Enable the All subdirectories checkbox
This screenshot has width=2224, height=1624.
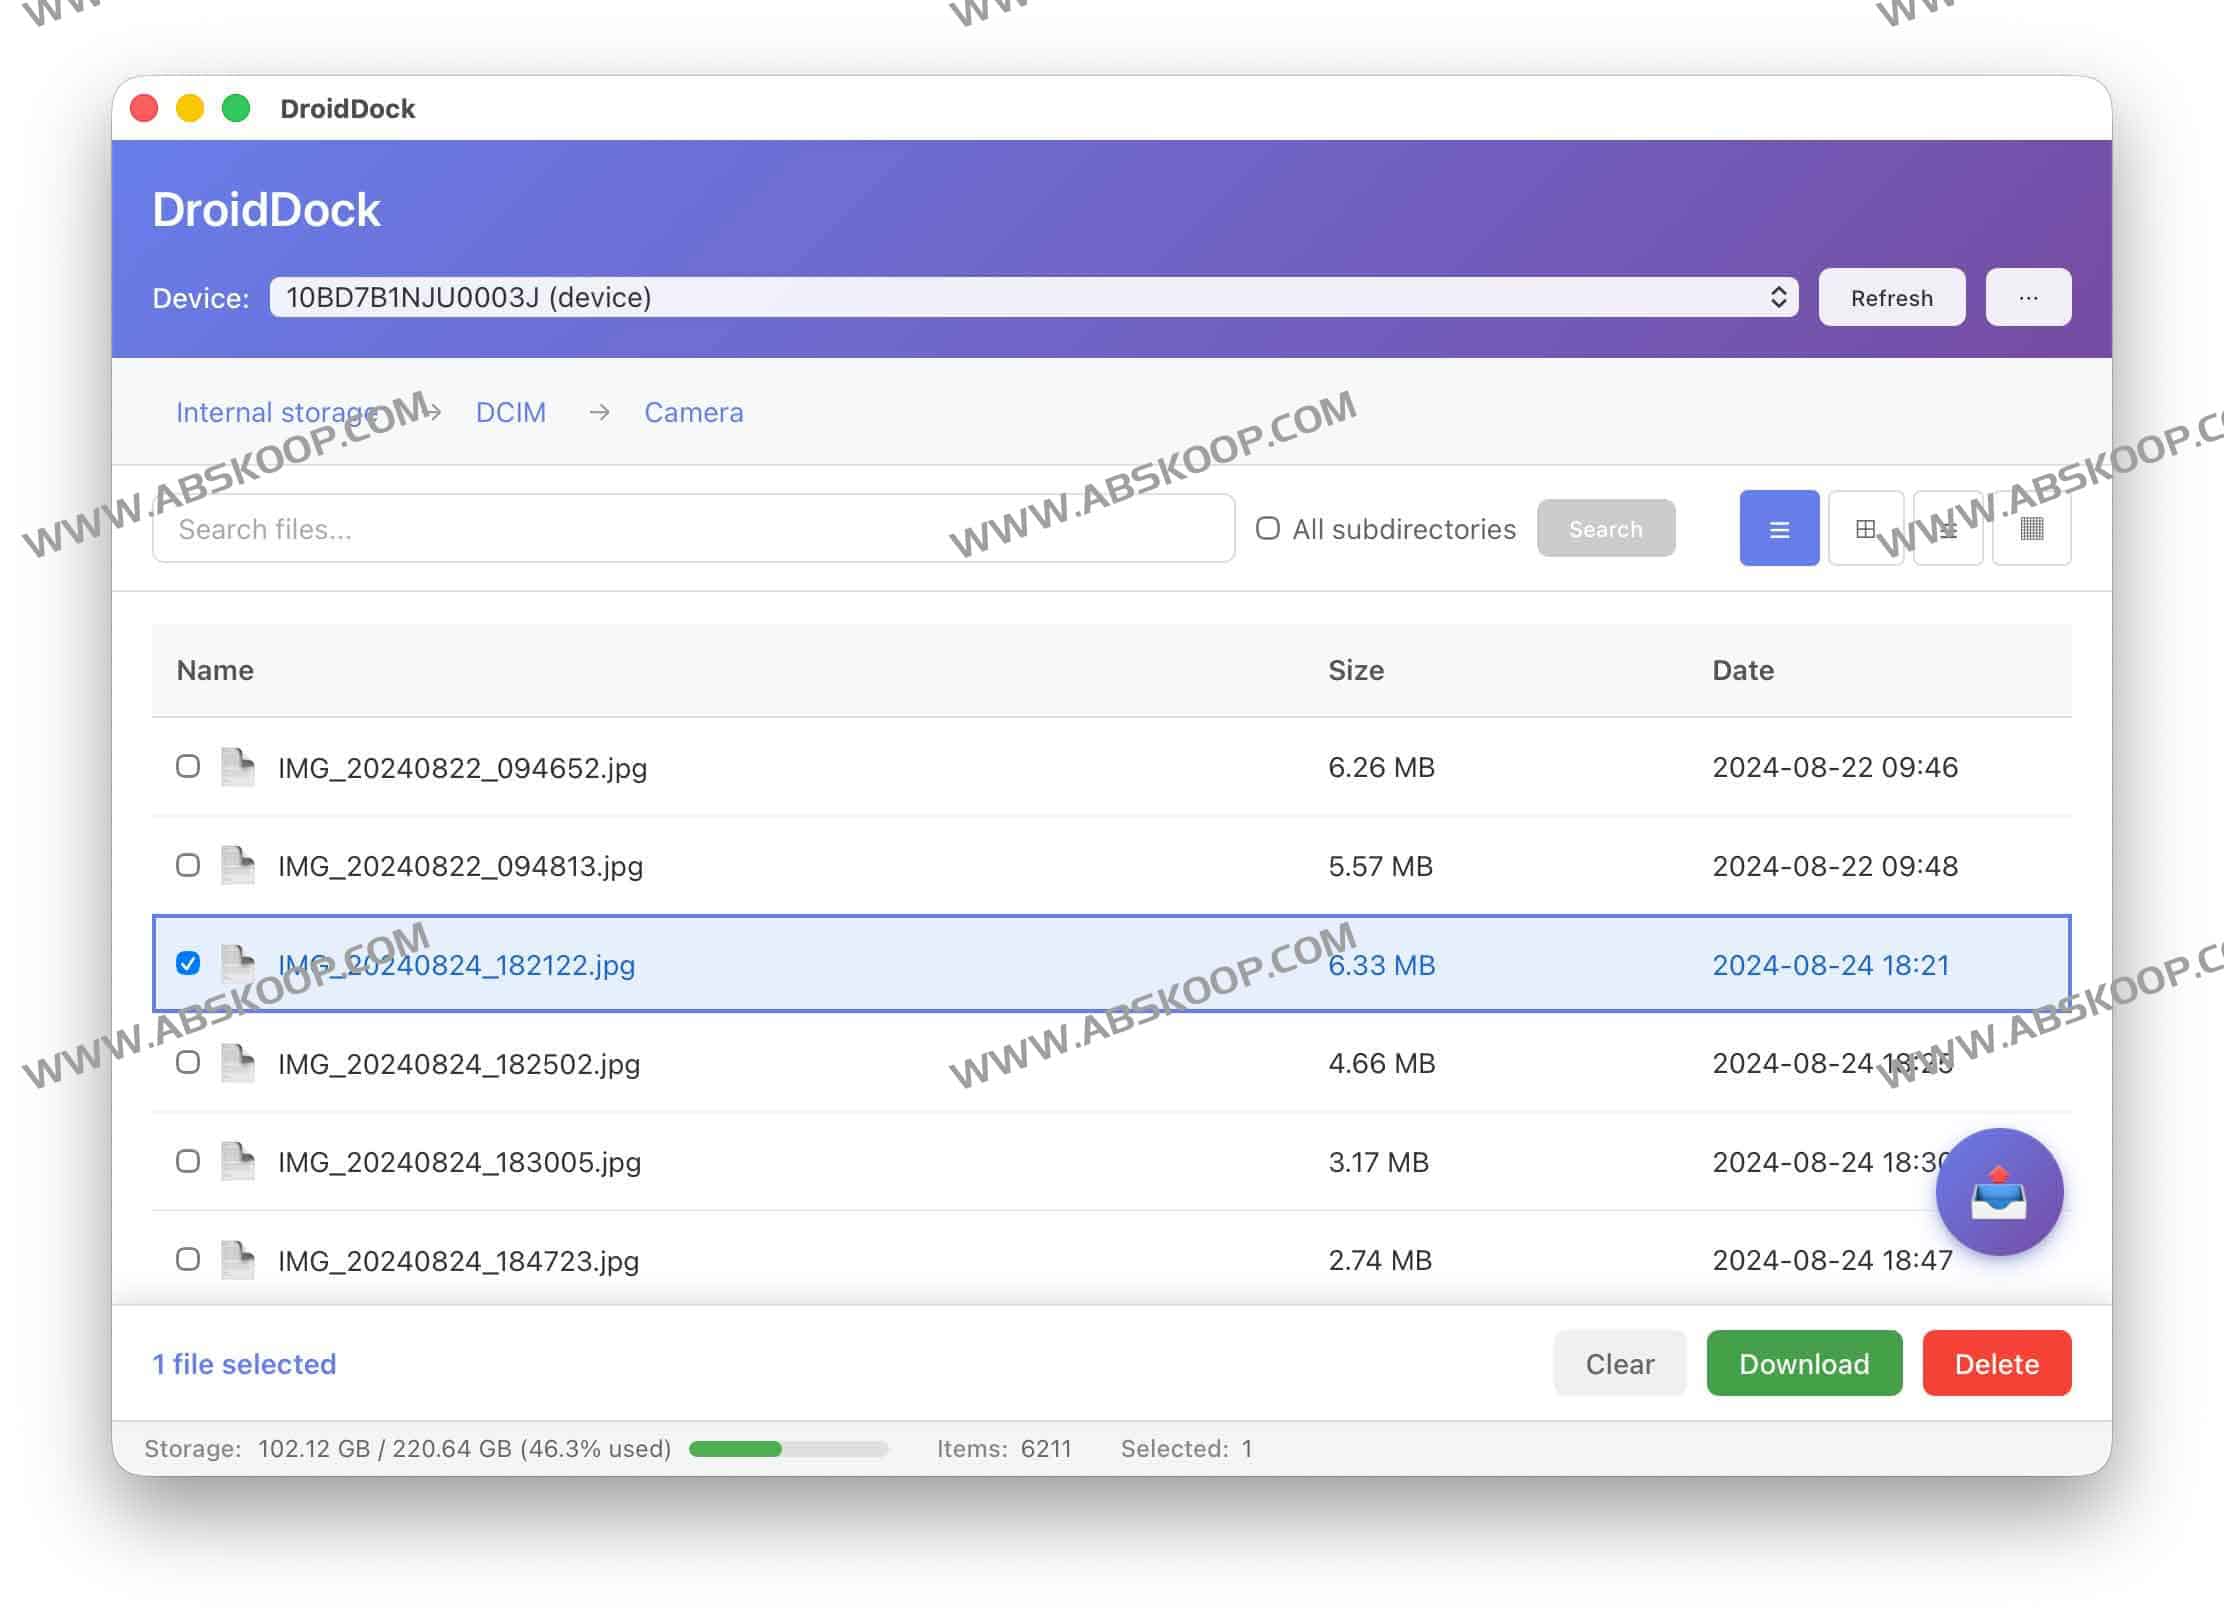pyautogui.click(x=1267, y=528)
